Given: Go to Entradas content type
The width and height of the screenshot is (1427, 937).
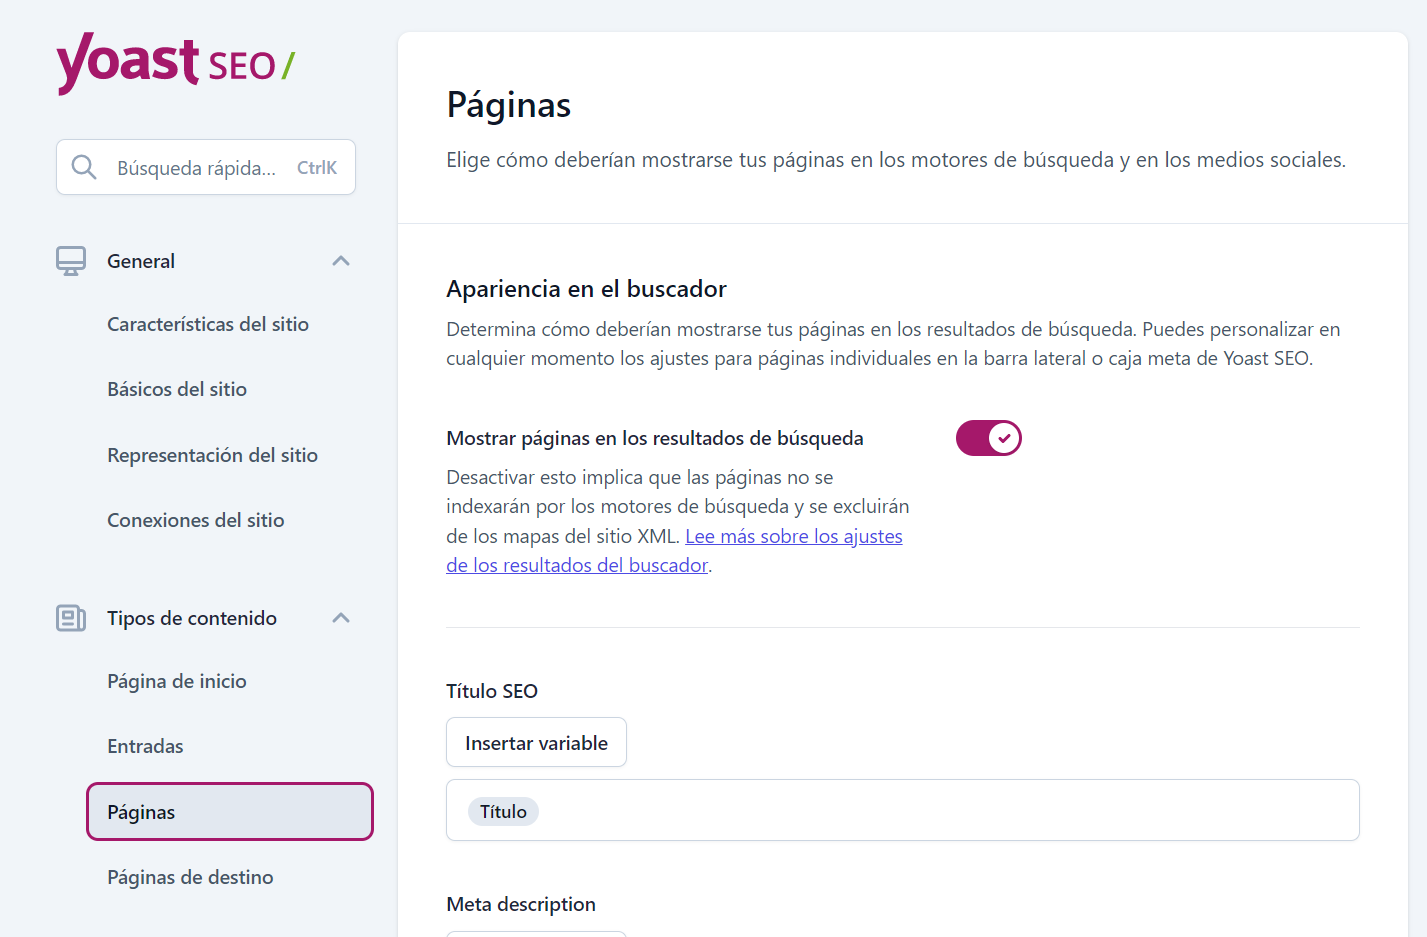Looking at the screenshot, I should tap(145, 746).
